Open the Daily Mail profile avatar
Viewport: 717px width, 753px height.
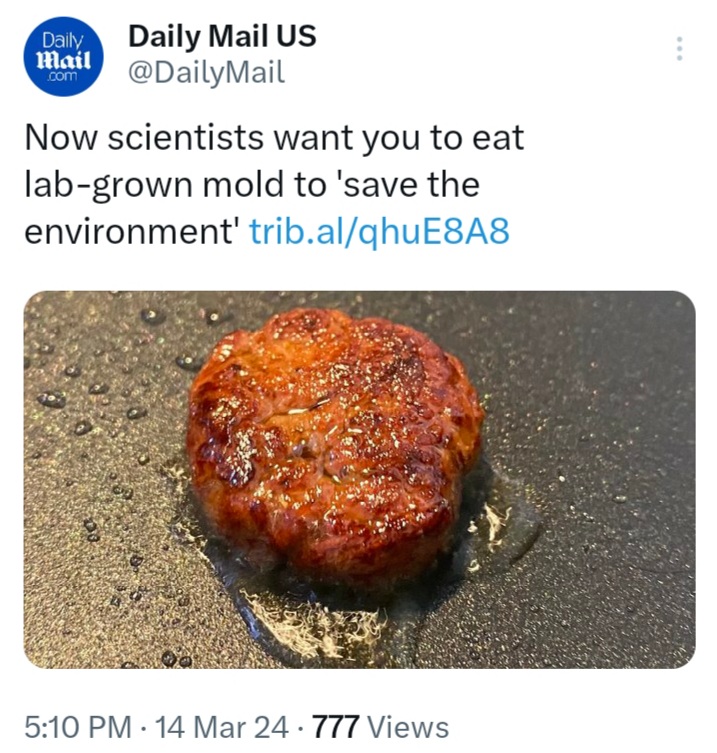[64, 57]
